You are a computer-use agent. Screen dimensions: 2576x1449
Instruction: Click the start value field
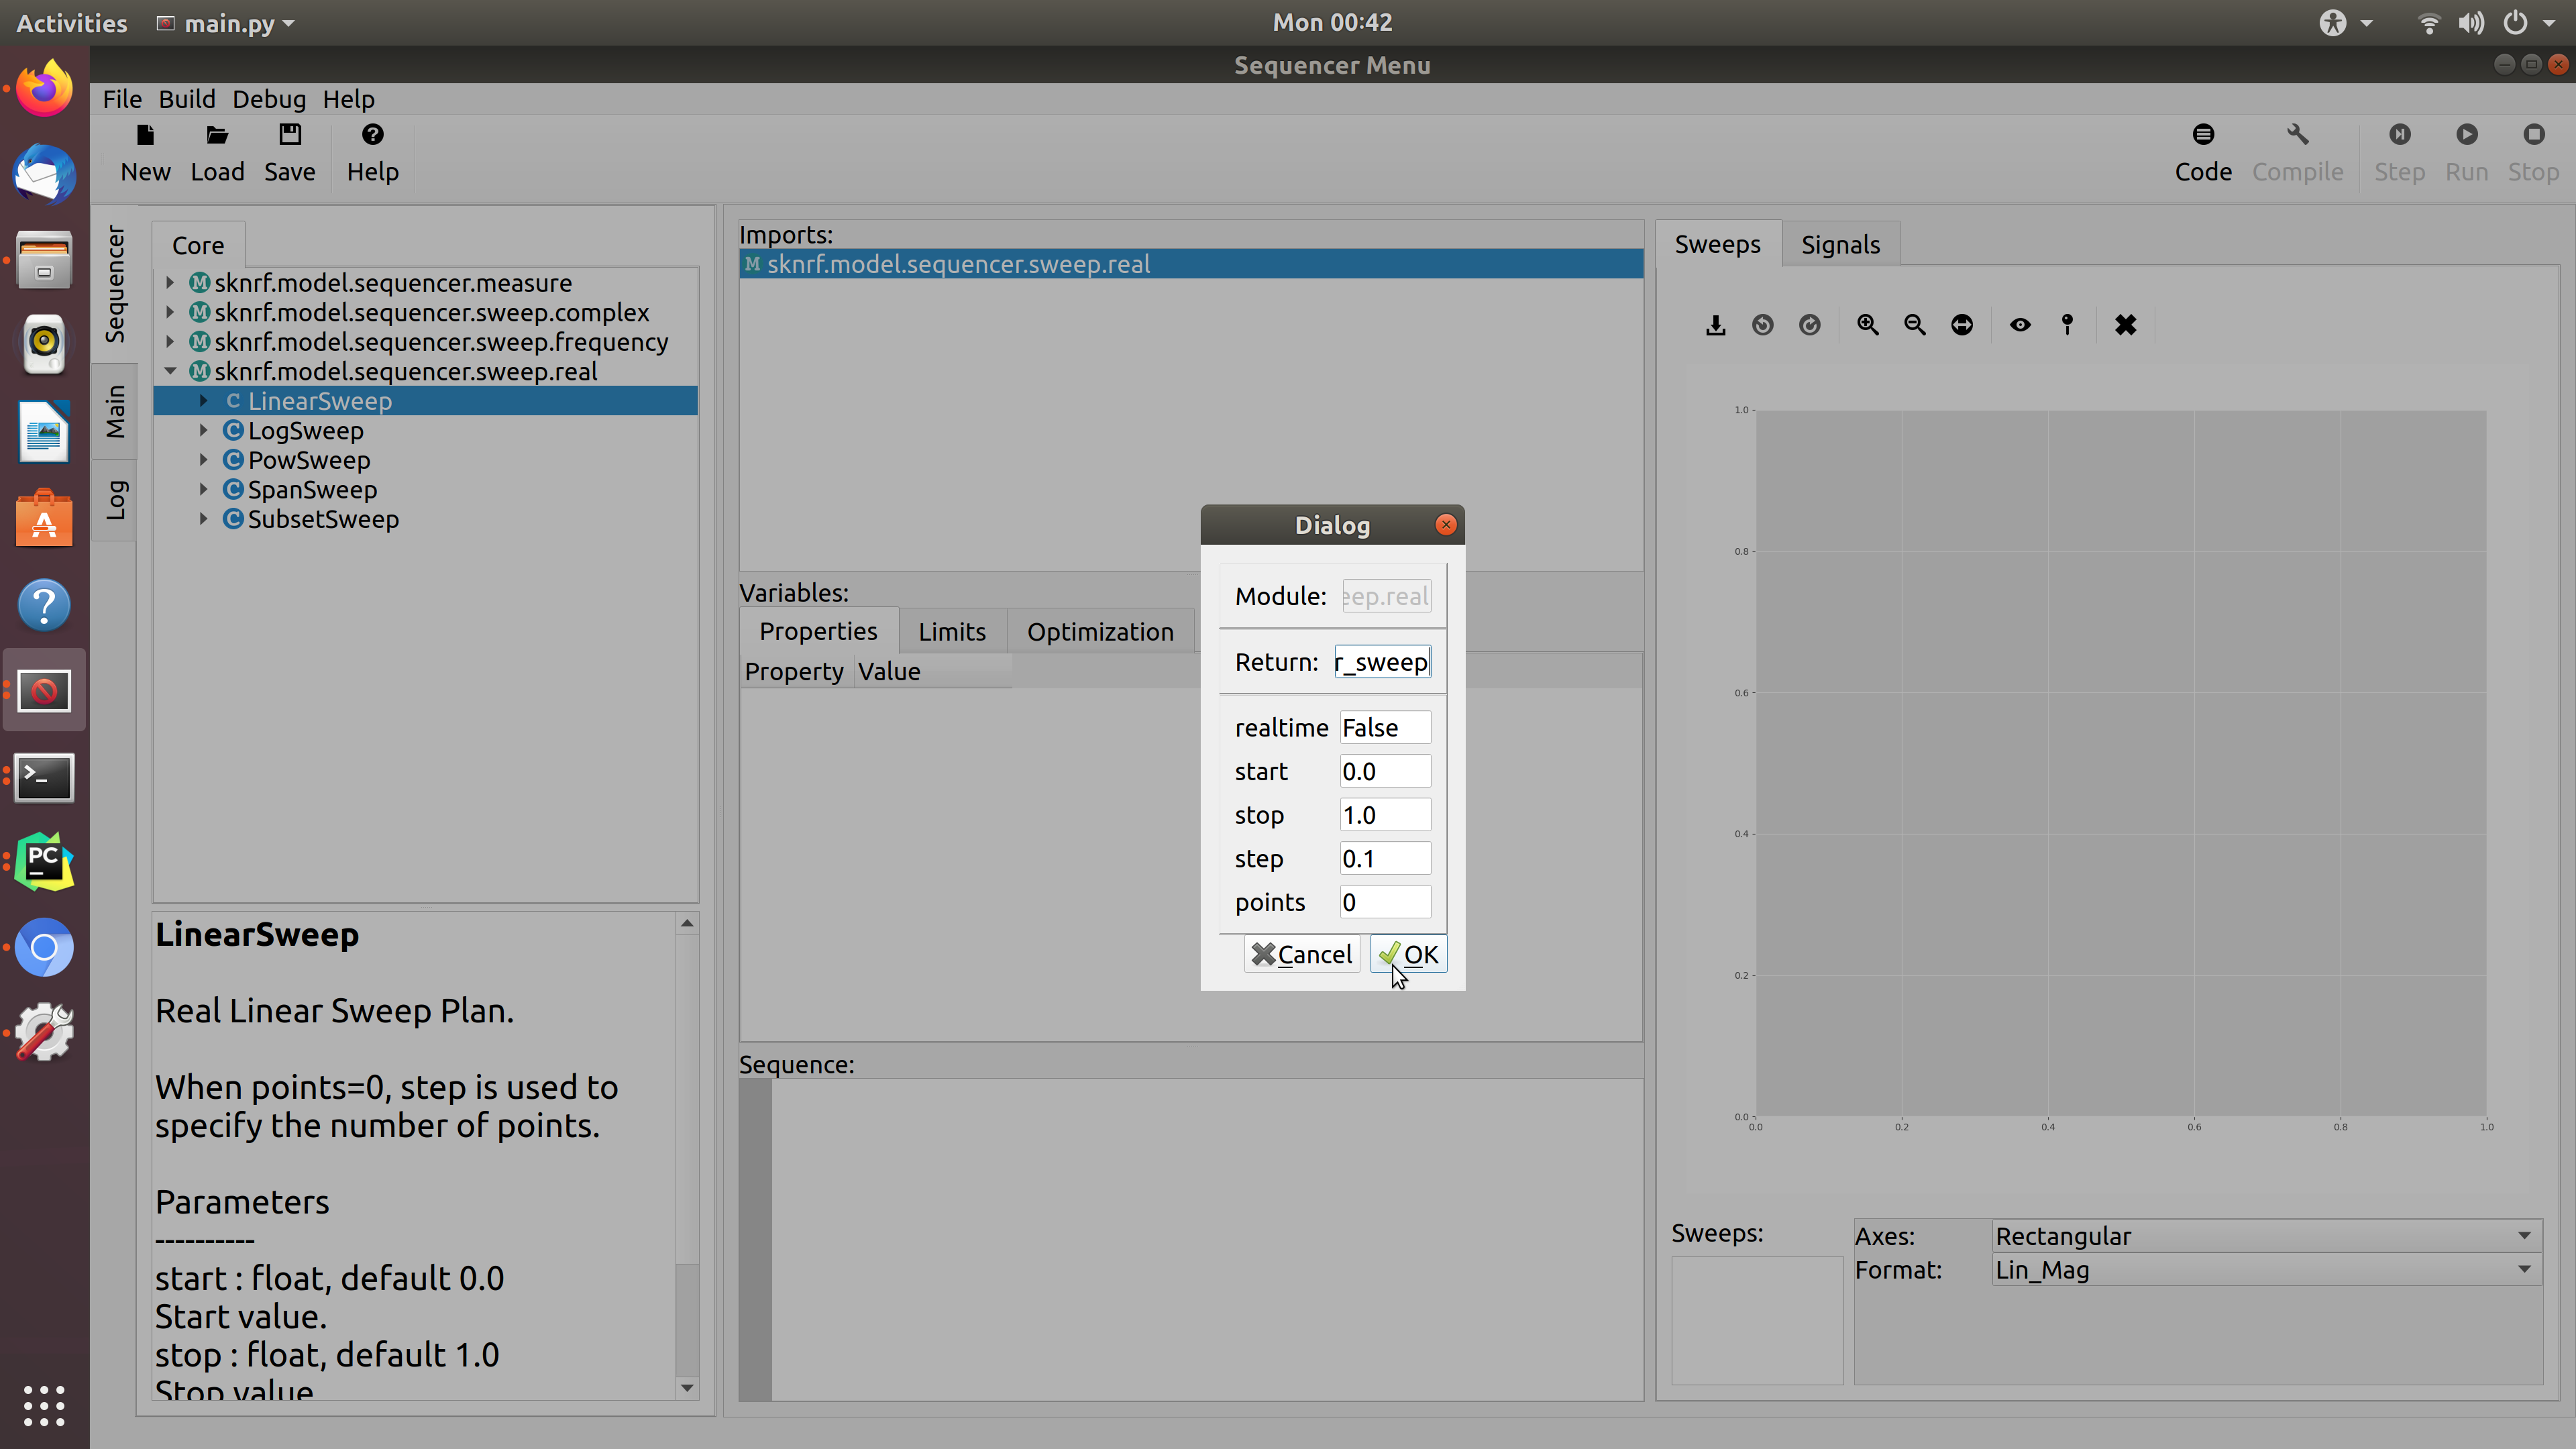point(1385,771)
